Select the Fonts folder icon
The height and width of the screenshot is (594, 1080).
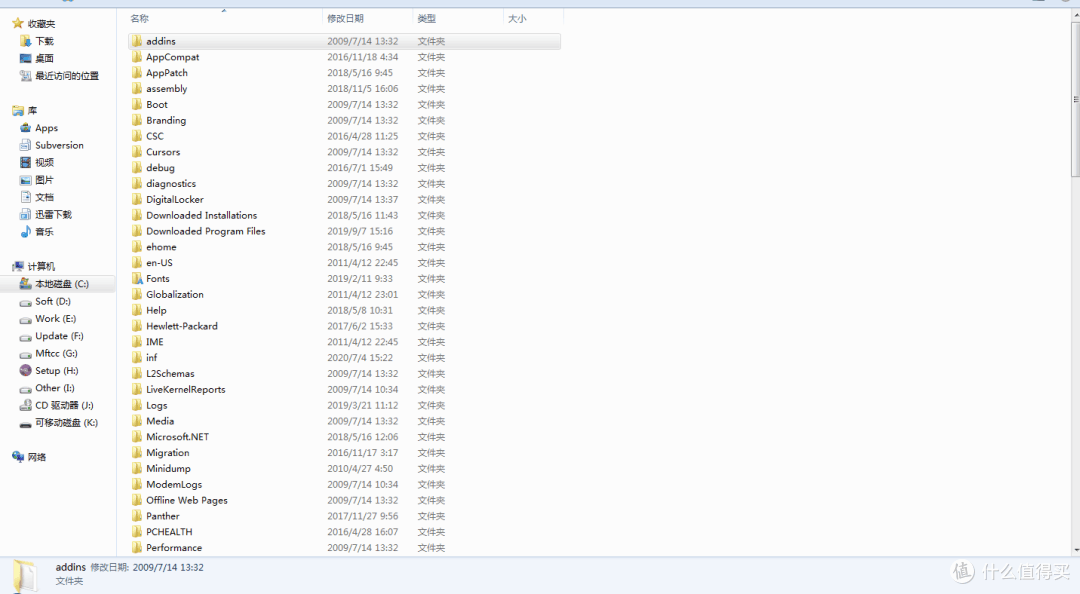[x=137, y=279]
